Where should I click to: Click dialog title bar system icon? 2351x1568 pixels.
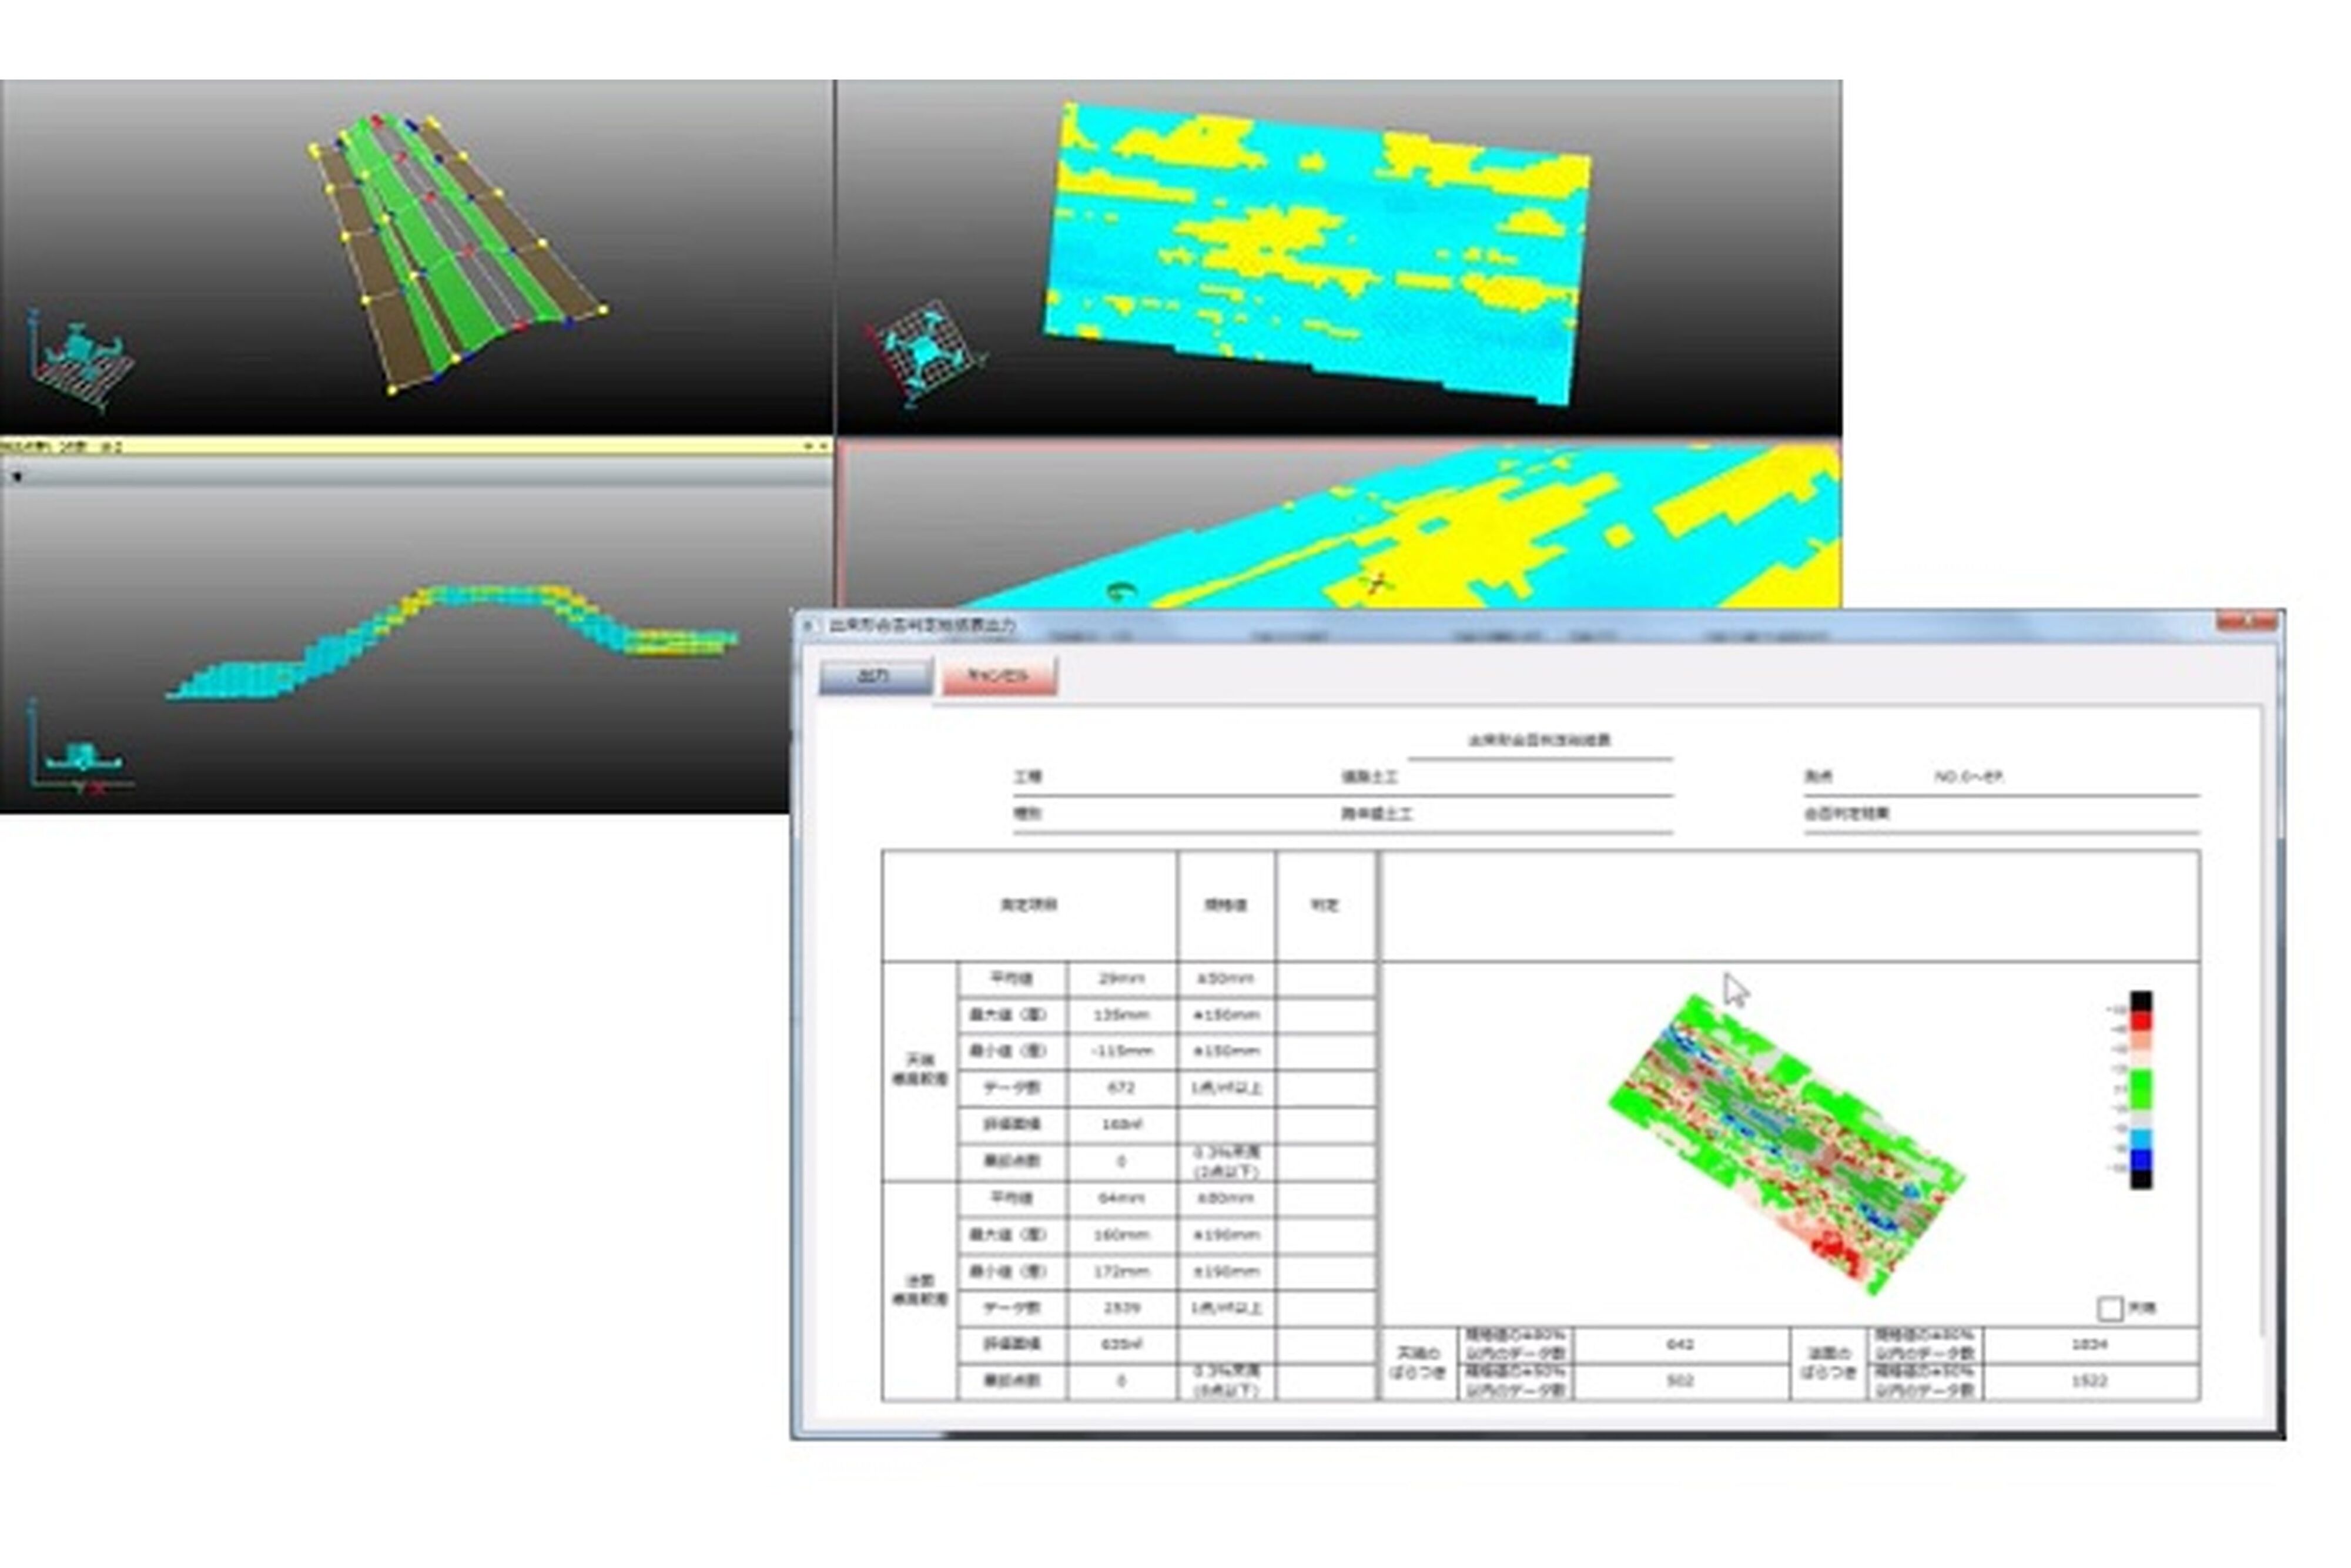coord(809,625)
